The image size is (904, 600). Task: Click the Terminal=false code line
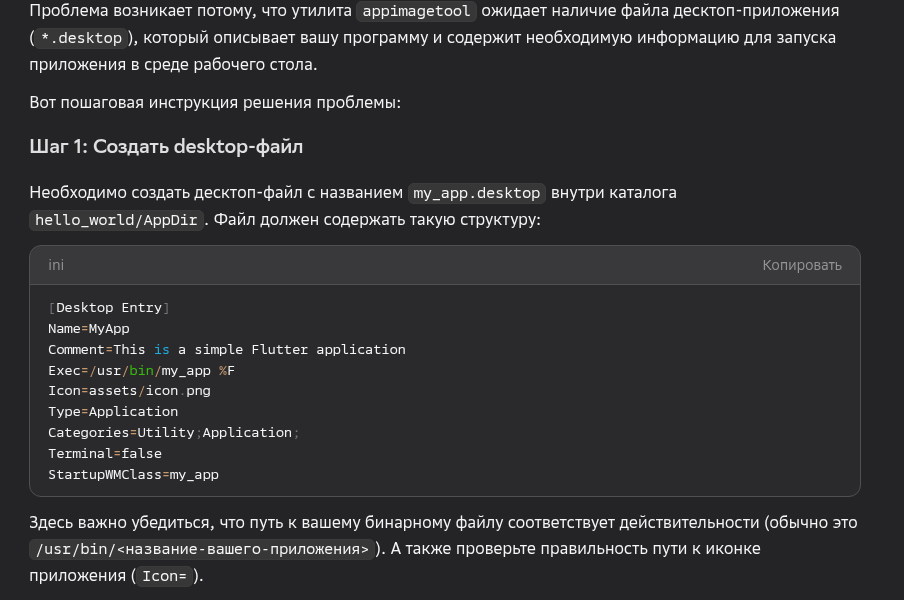[104, 453]
